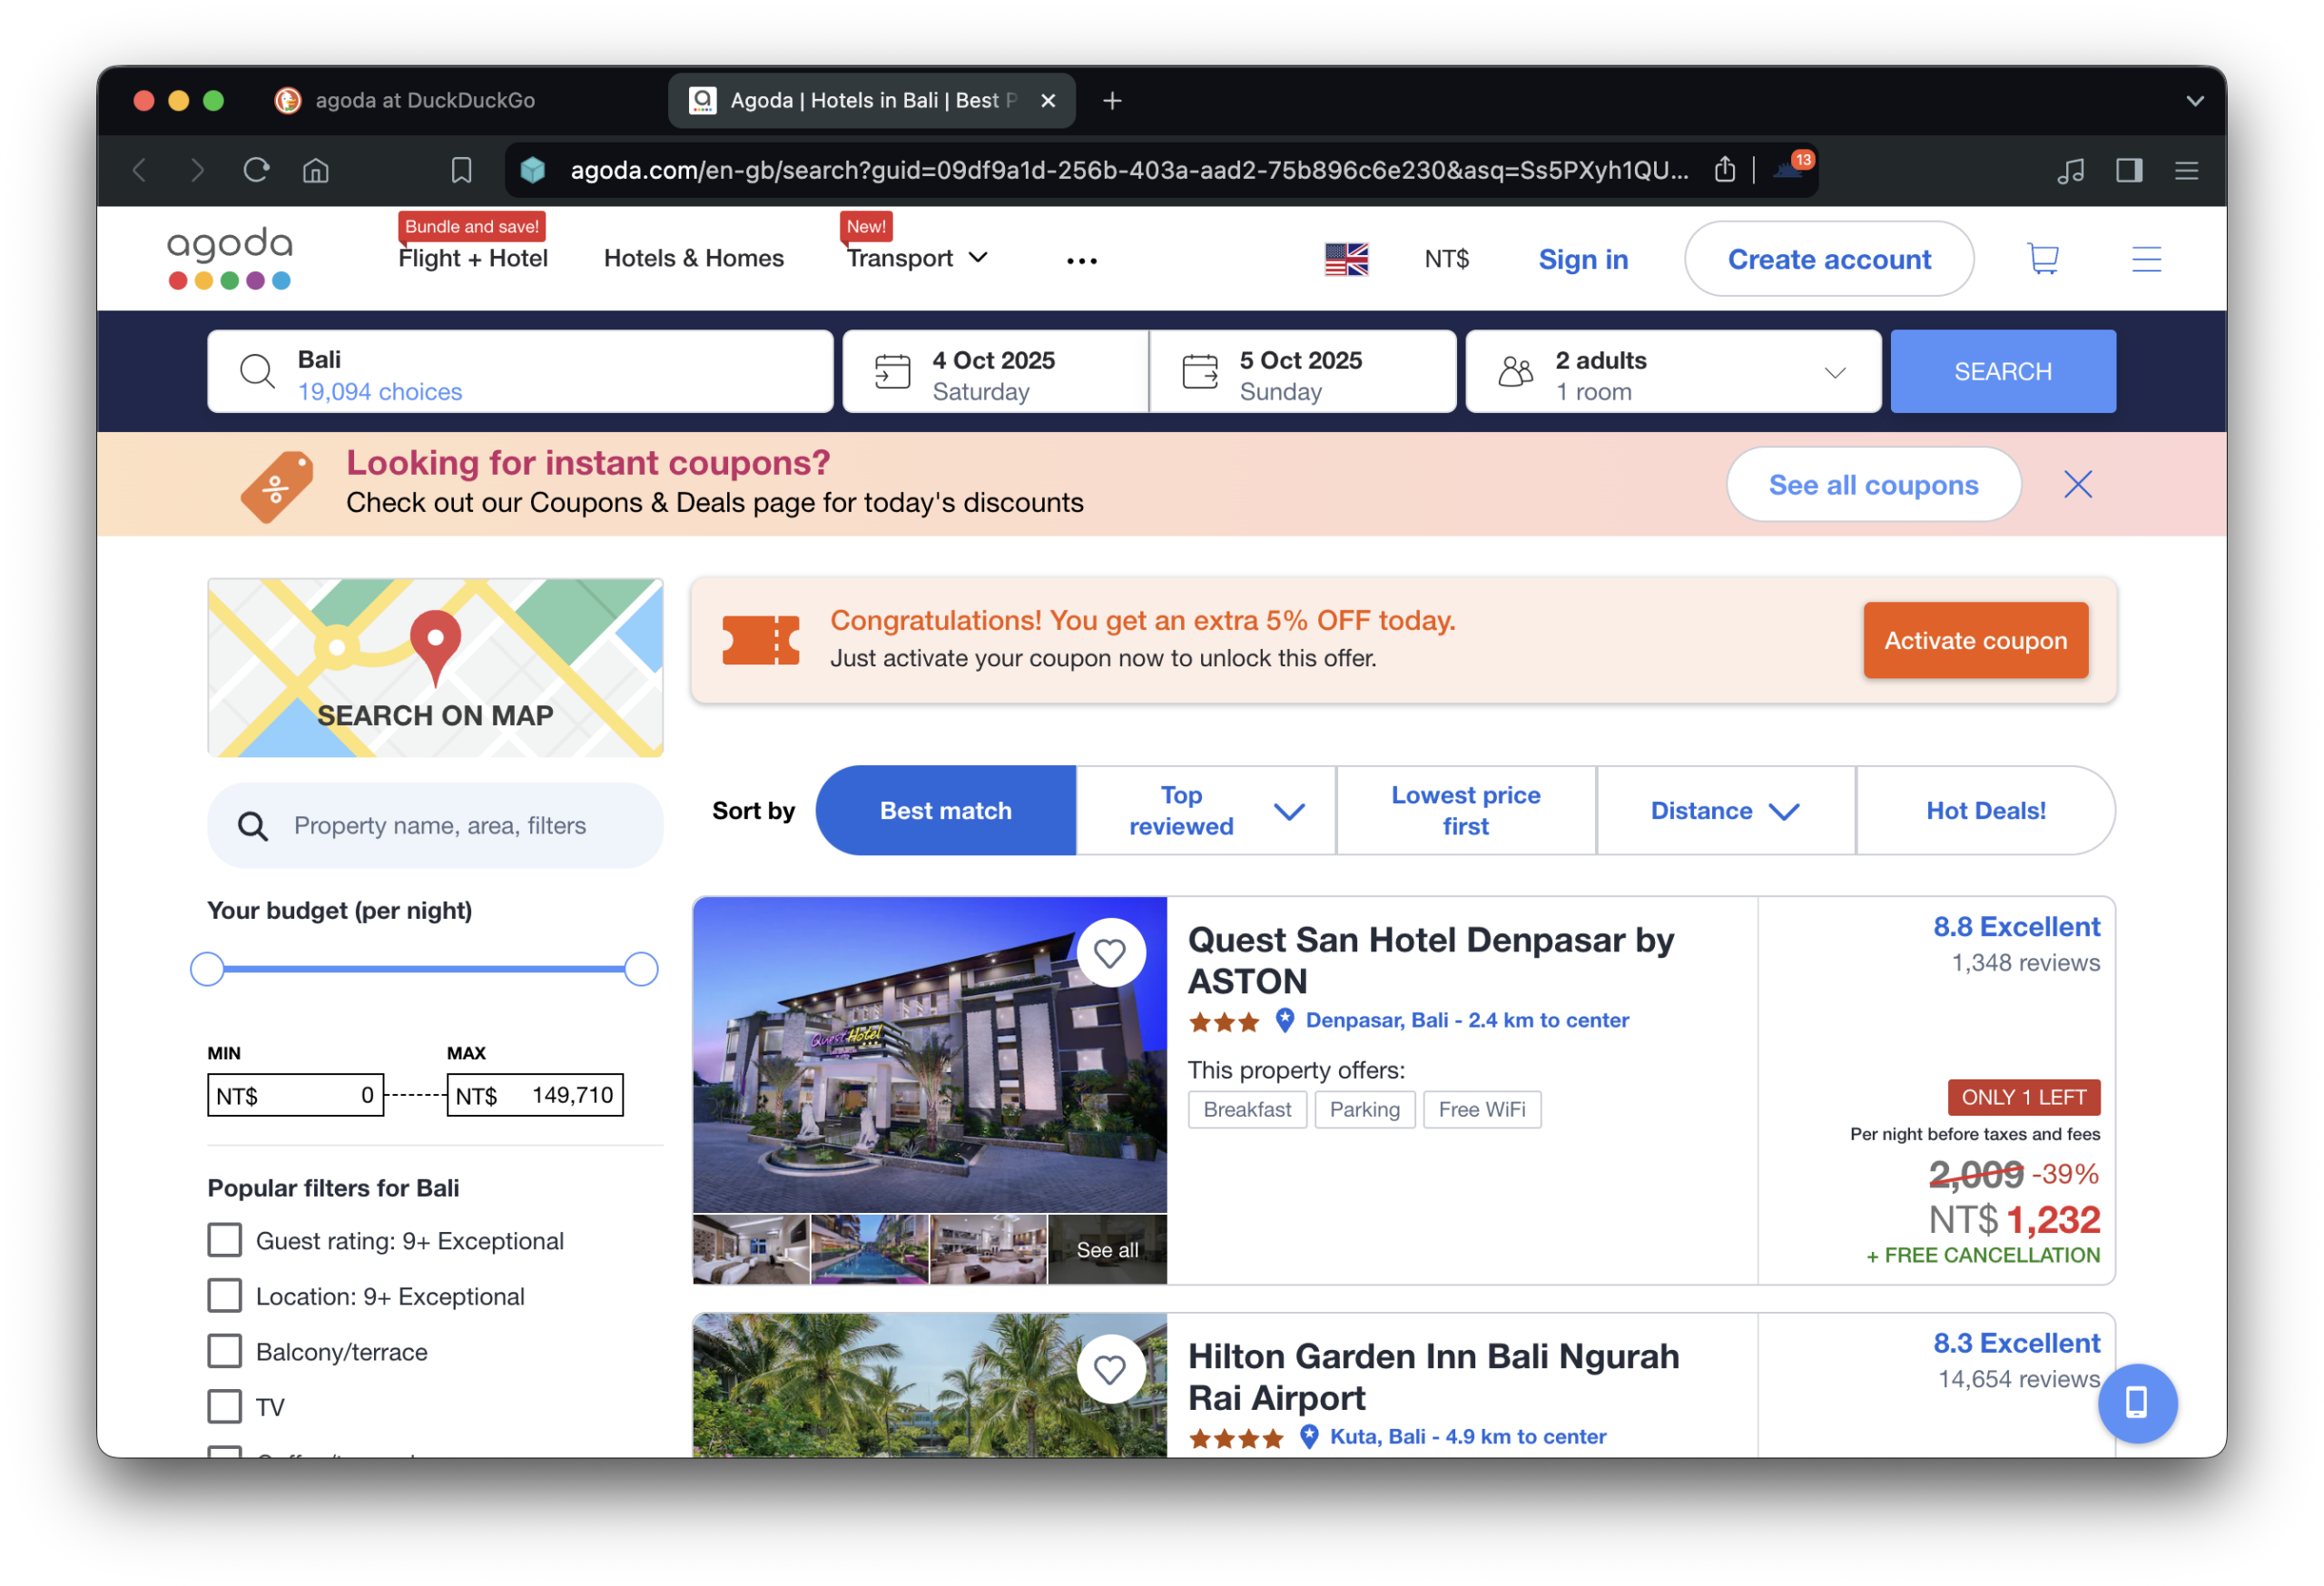Select the Lowest price first sort tab
Viewport: 2324px width, 1586px height.
(x=1465, y=810)
